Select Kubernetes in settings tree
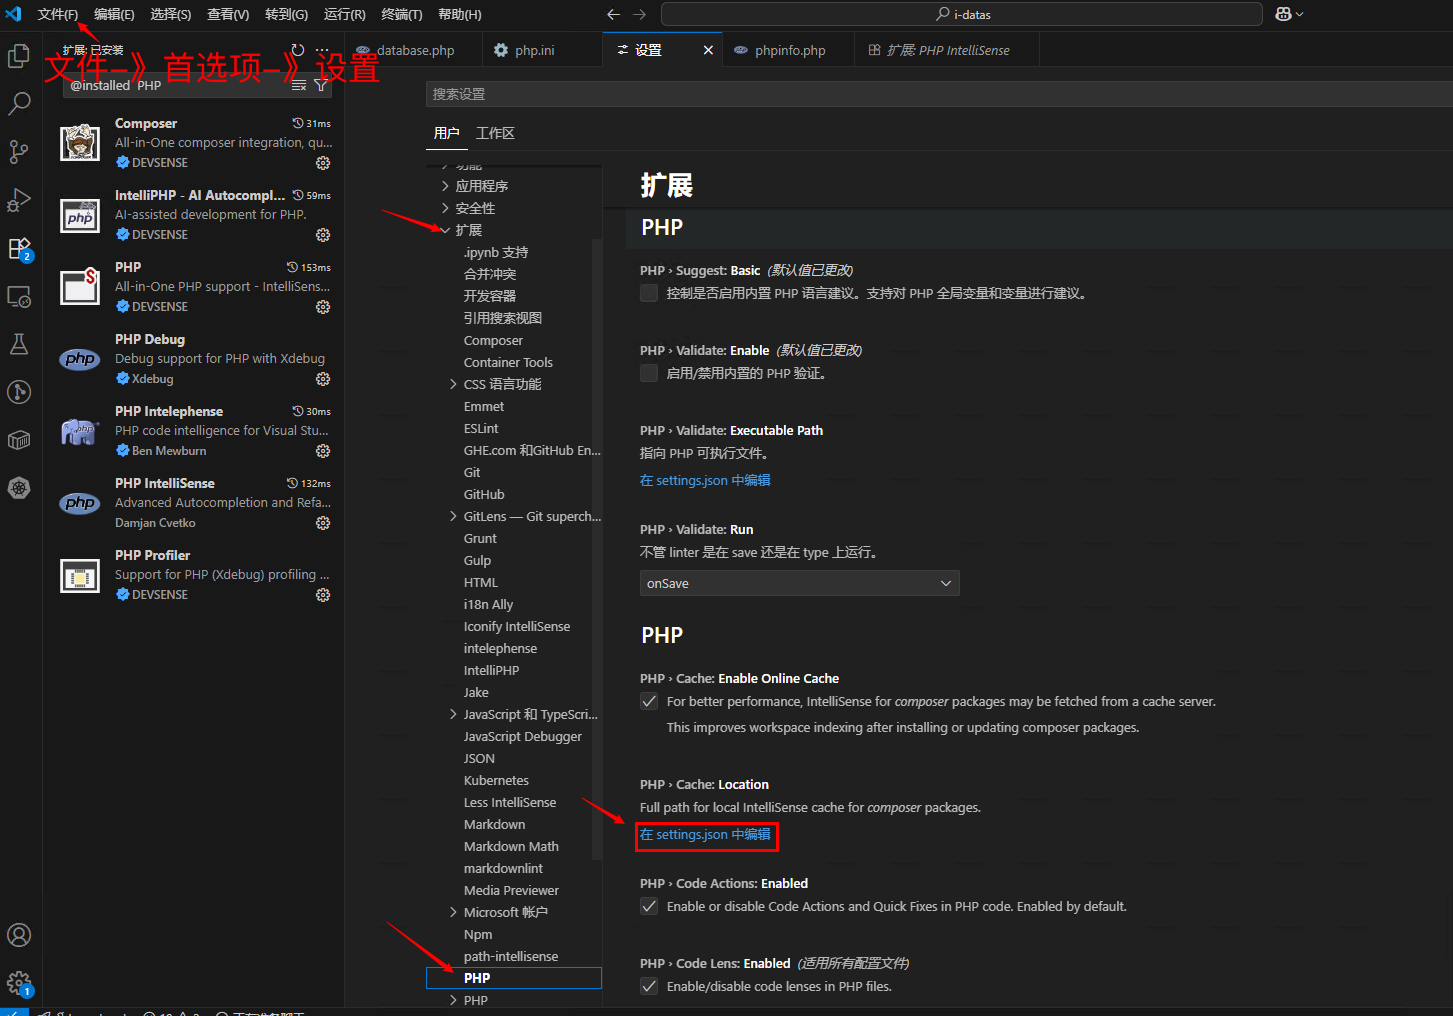 click(x=496, y=780)
